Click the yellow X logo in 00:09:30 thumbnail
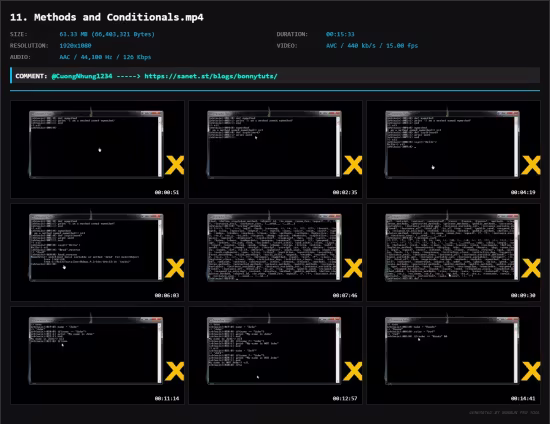Image resolution: width=550 pixels, height=424 pixels. [531, 268]
